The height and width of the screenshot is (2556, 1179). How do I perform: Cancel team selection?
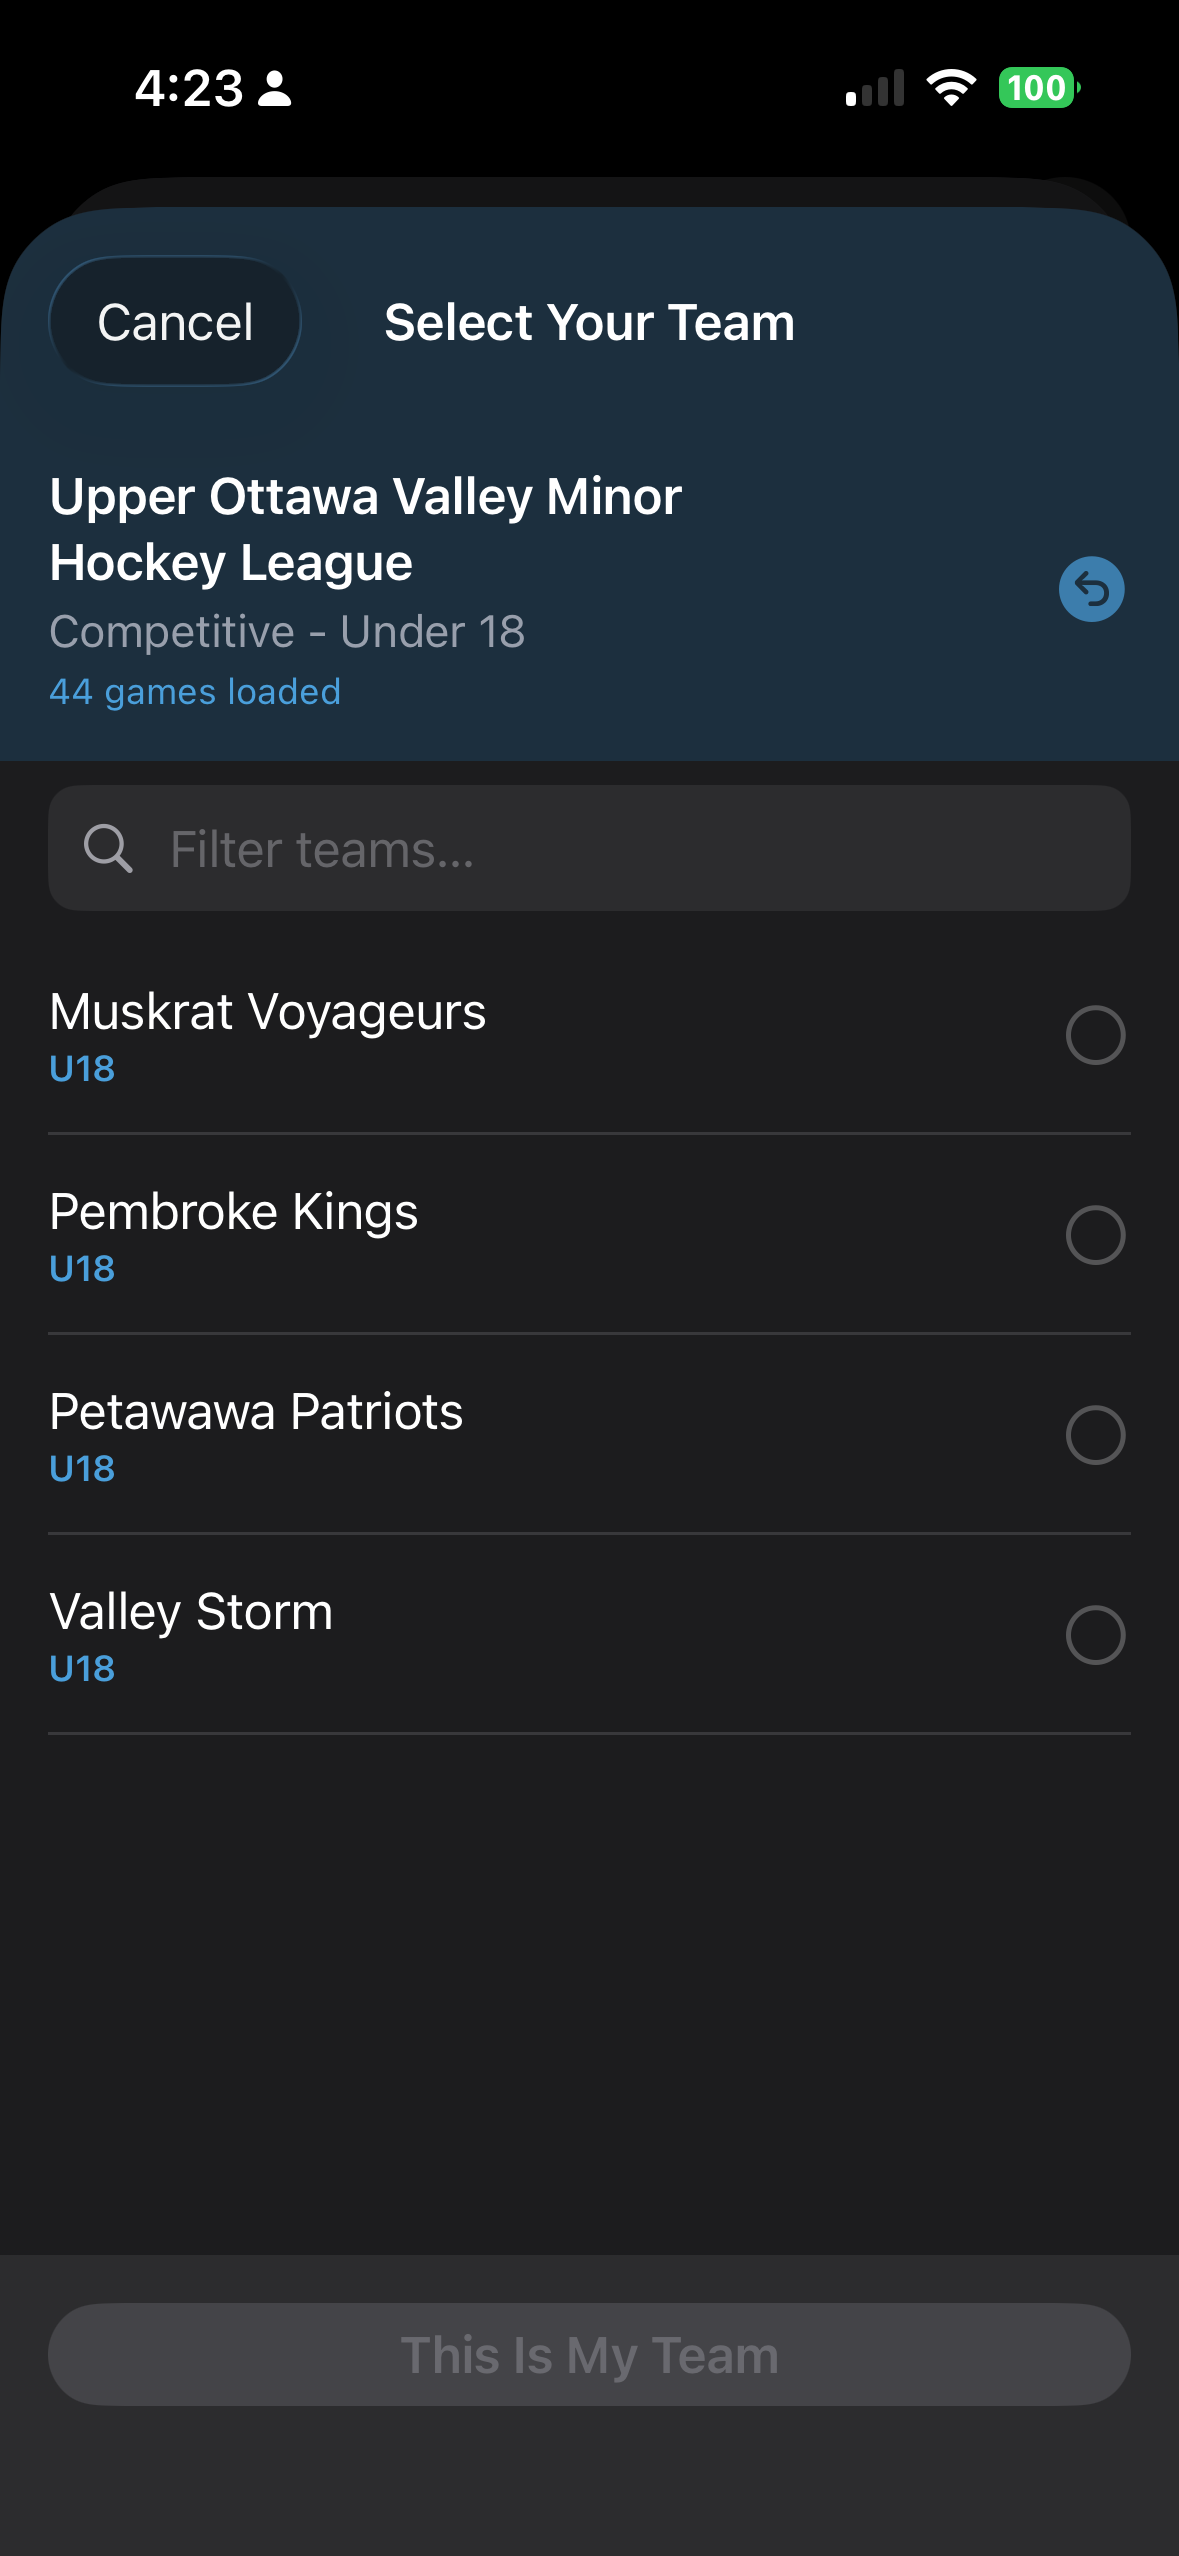tap(175, 321)
